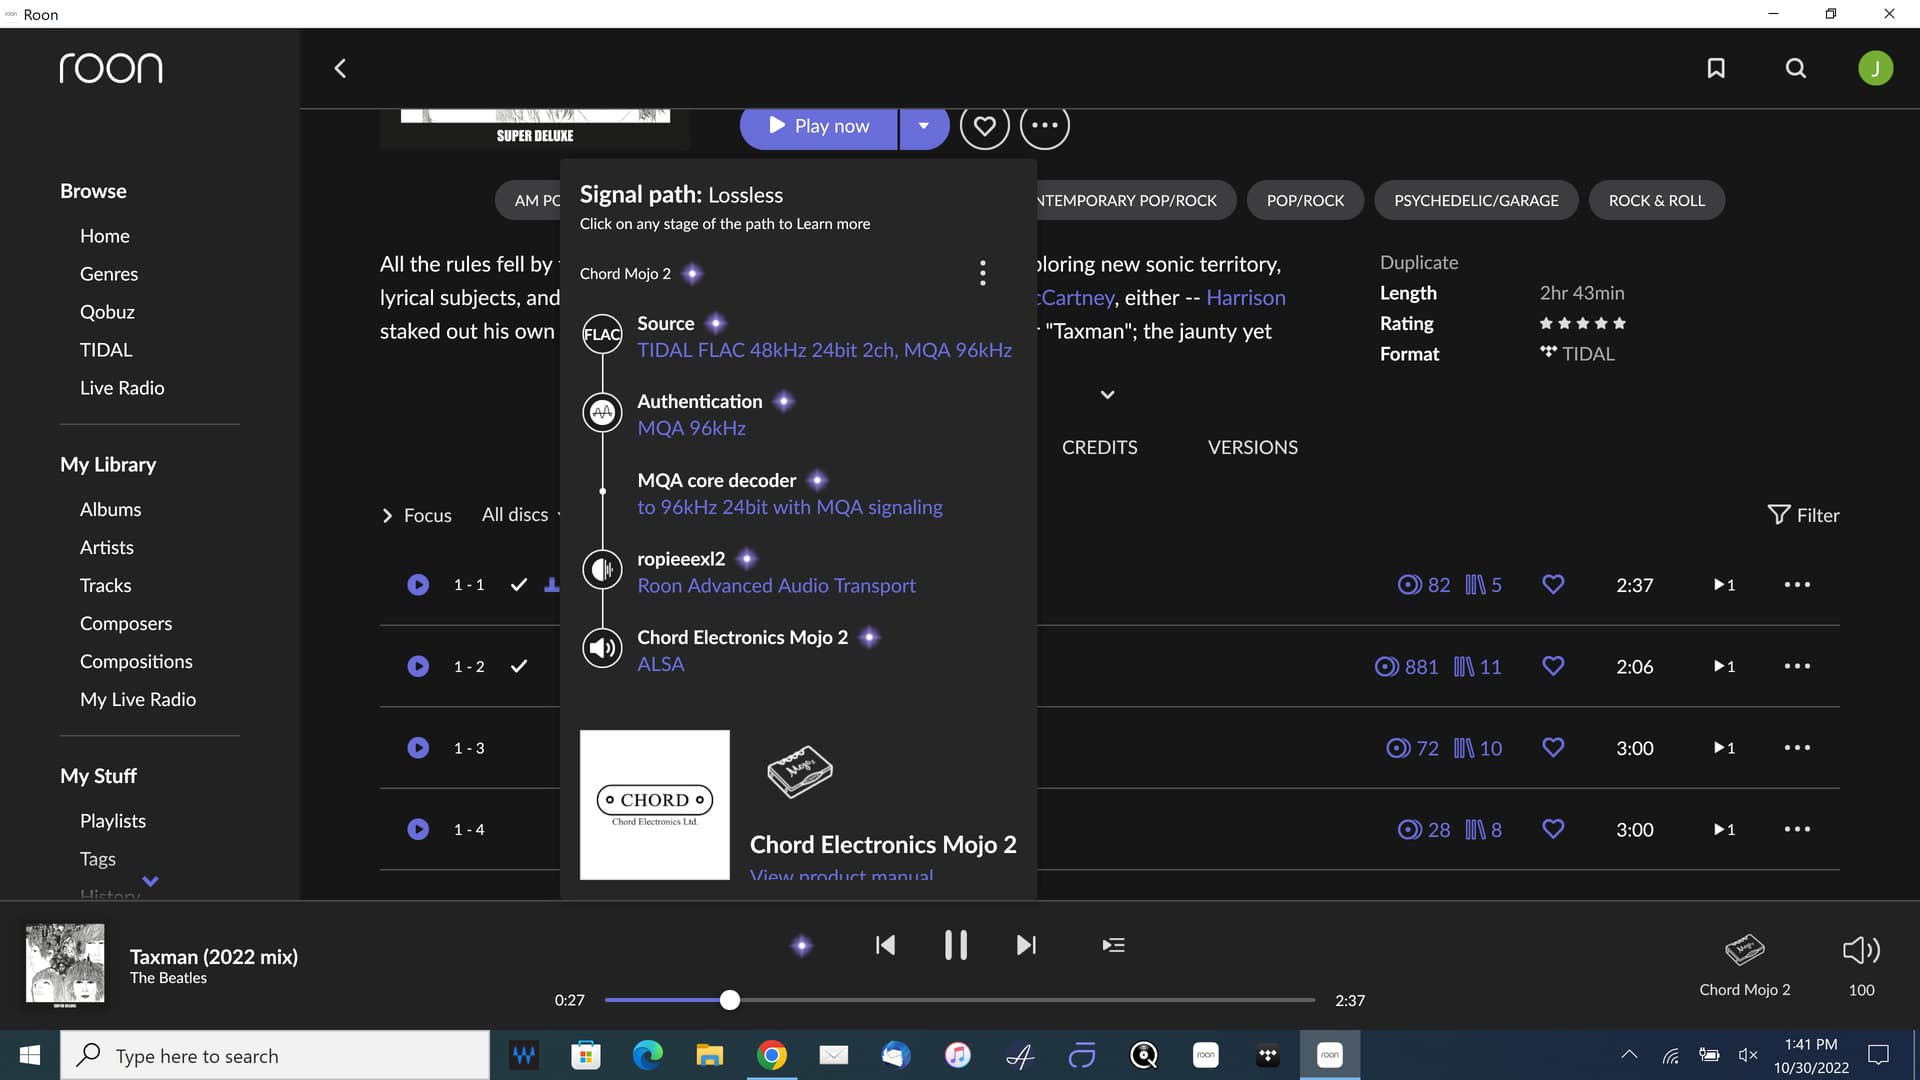Image resolution: width=1920 pixels, height=1080 pixels.
Task: Click the Revolver album art in now playing
Action: coord(65,965)
